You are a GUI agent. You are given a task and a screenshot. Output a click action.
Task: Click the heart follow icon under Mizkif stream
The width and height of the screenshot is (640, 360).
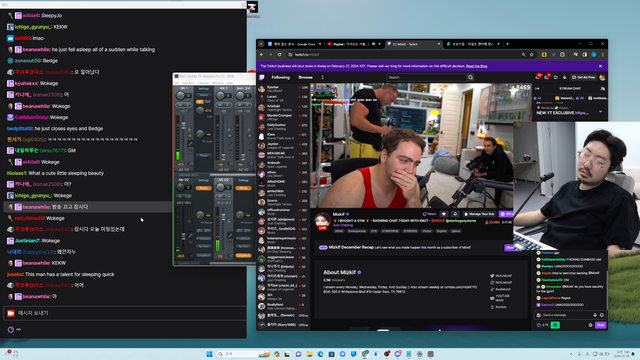point(444,214)
